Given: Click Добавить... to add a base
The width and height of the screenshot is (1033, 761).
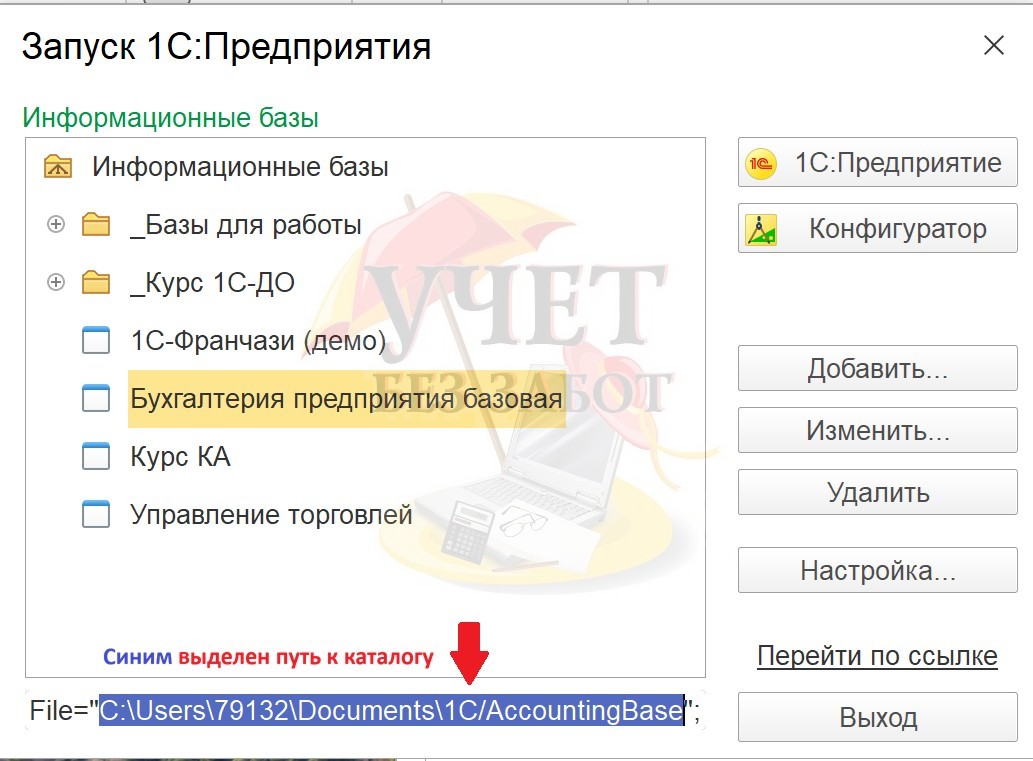Looking at the screenshot, I should [x=878, y=368].
